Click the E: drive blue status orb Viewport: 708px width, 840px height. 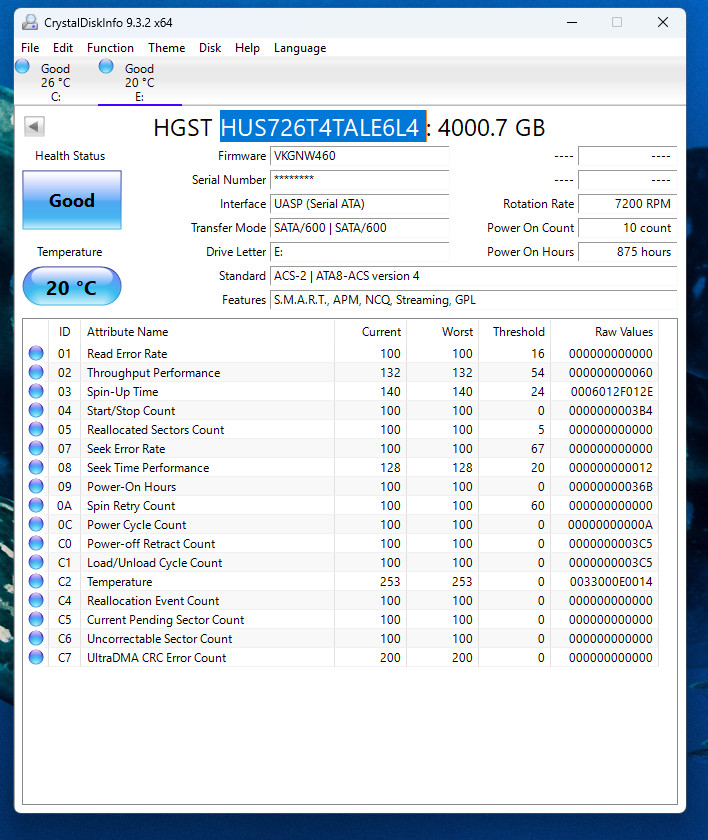[106, 66]
